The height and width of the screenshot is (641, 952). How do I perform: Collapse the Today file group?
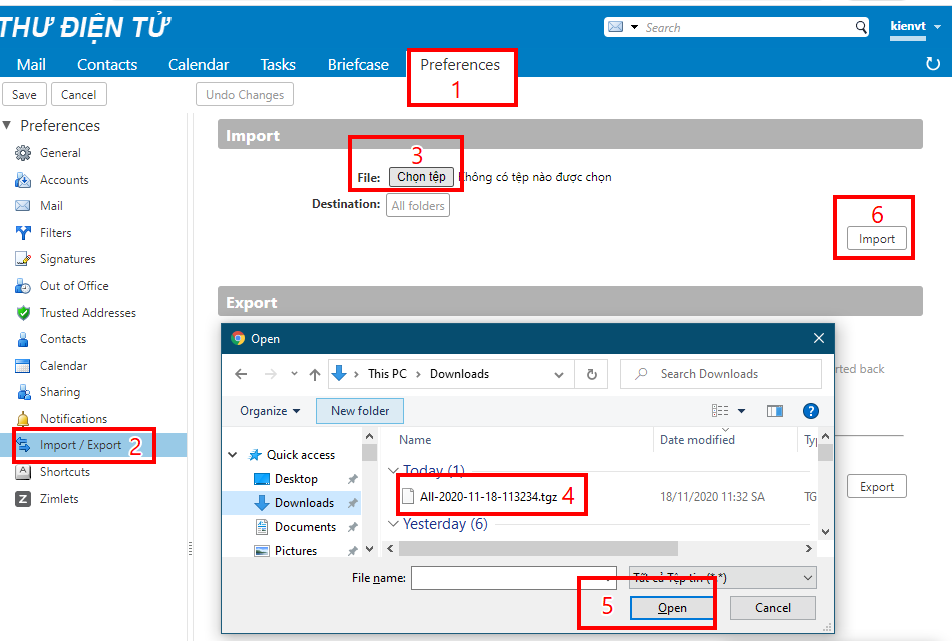pyautogui.click(x=393, y=470)
